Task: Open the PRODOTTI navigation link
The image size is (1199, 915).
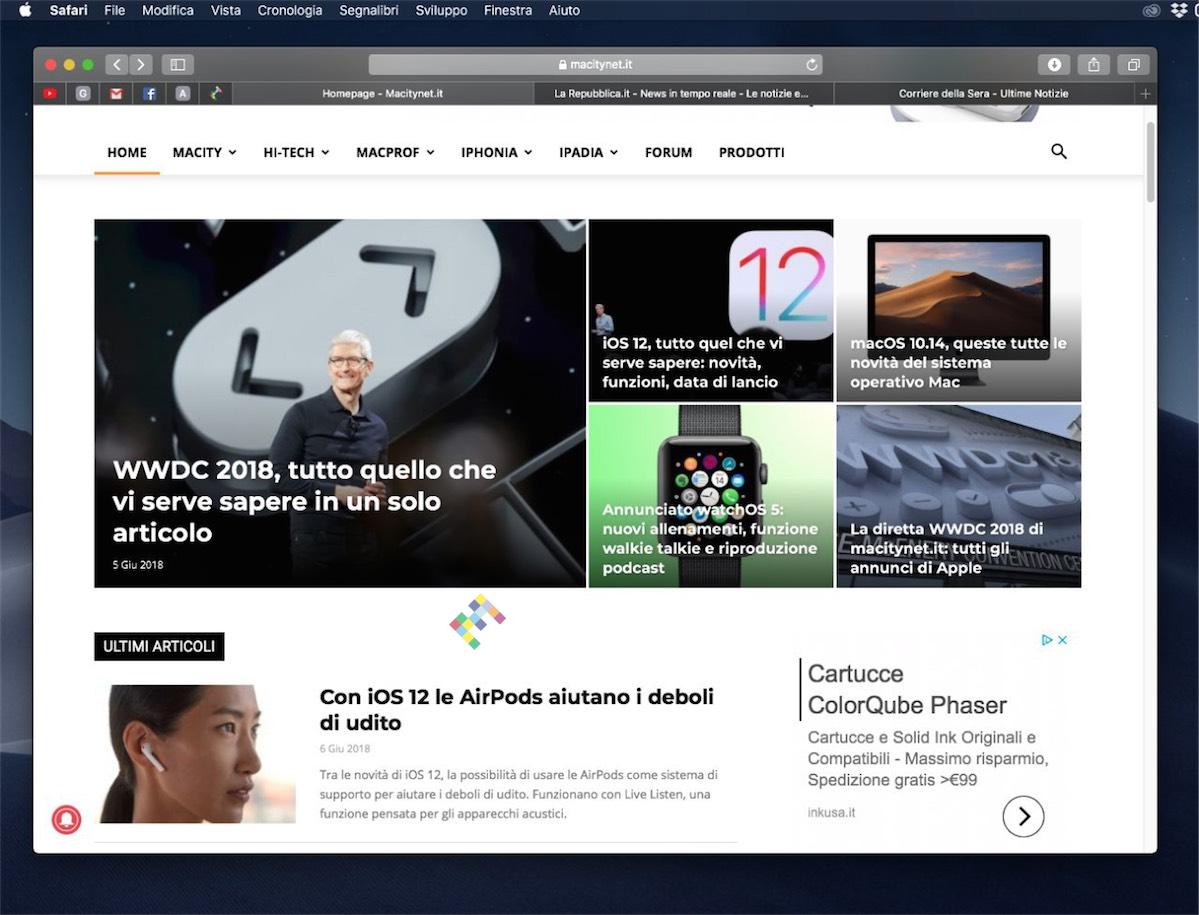Action: (x=752, y=152)
